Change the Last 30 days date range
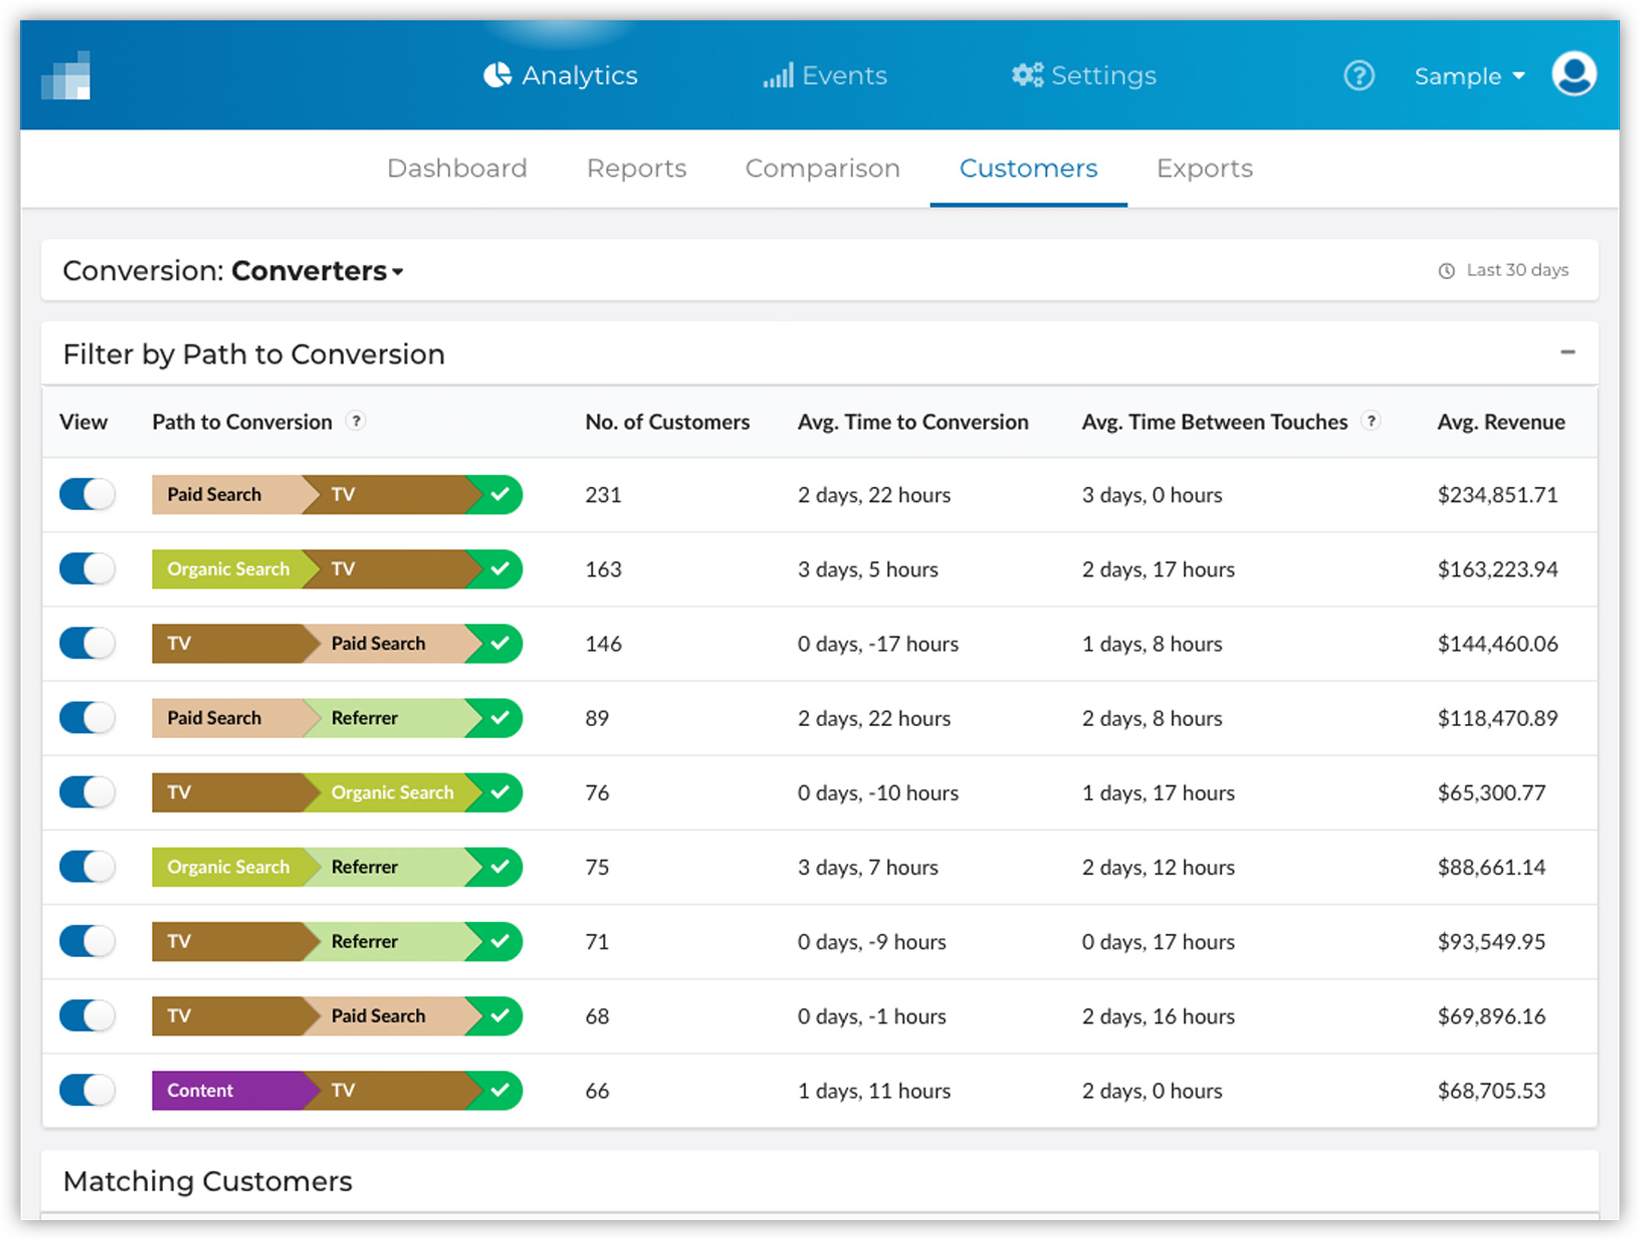Viewport: 1640px width, 1240px height. coord(1504,270)
